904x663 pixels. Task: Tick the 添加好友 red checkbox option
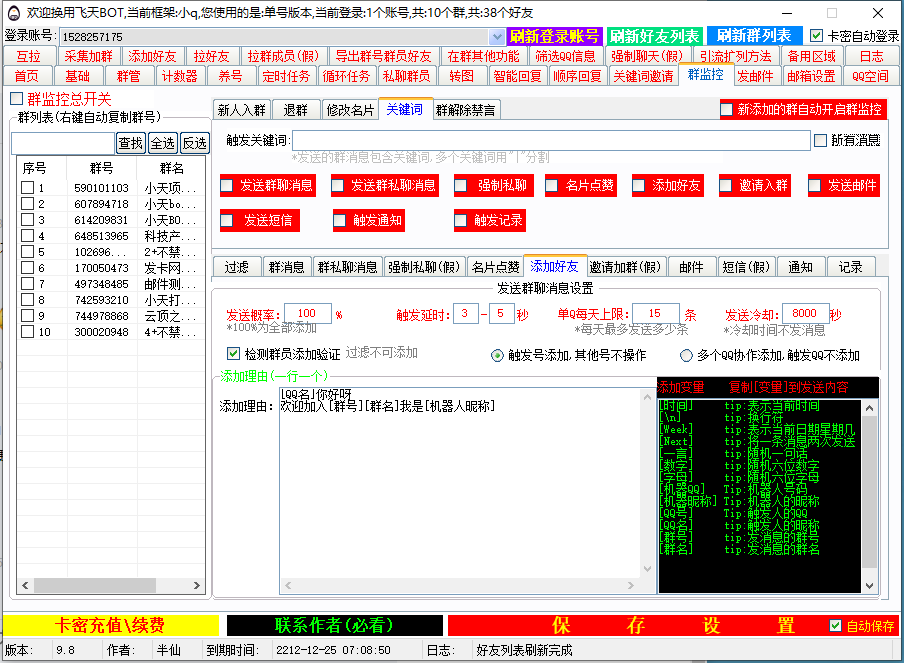click(x=639, y=186)
